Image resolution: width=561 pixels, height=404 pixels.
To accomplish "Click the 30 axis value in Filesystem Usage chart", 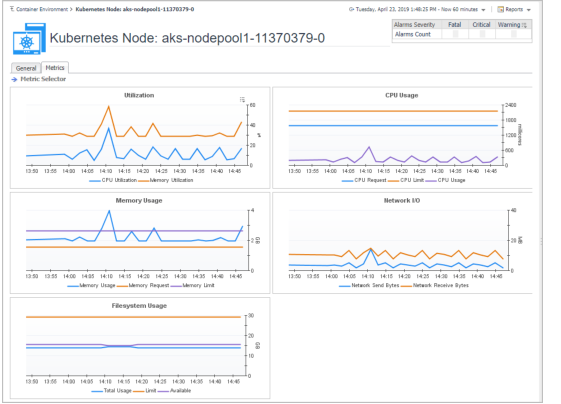I will pos(251,316).
